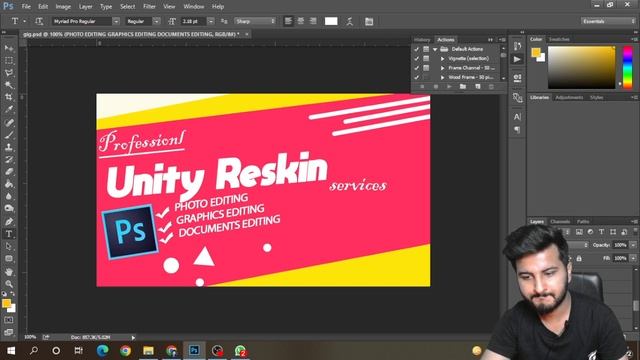Select the Rectangular Marquee tool
This screenshot has width=640, height=360.
tap(9, 60)
